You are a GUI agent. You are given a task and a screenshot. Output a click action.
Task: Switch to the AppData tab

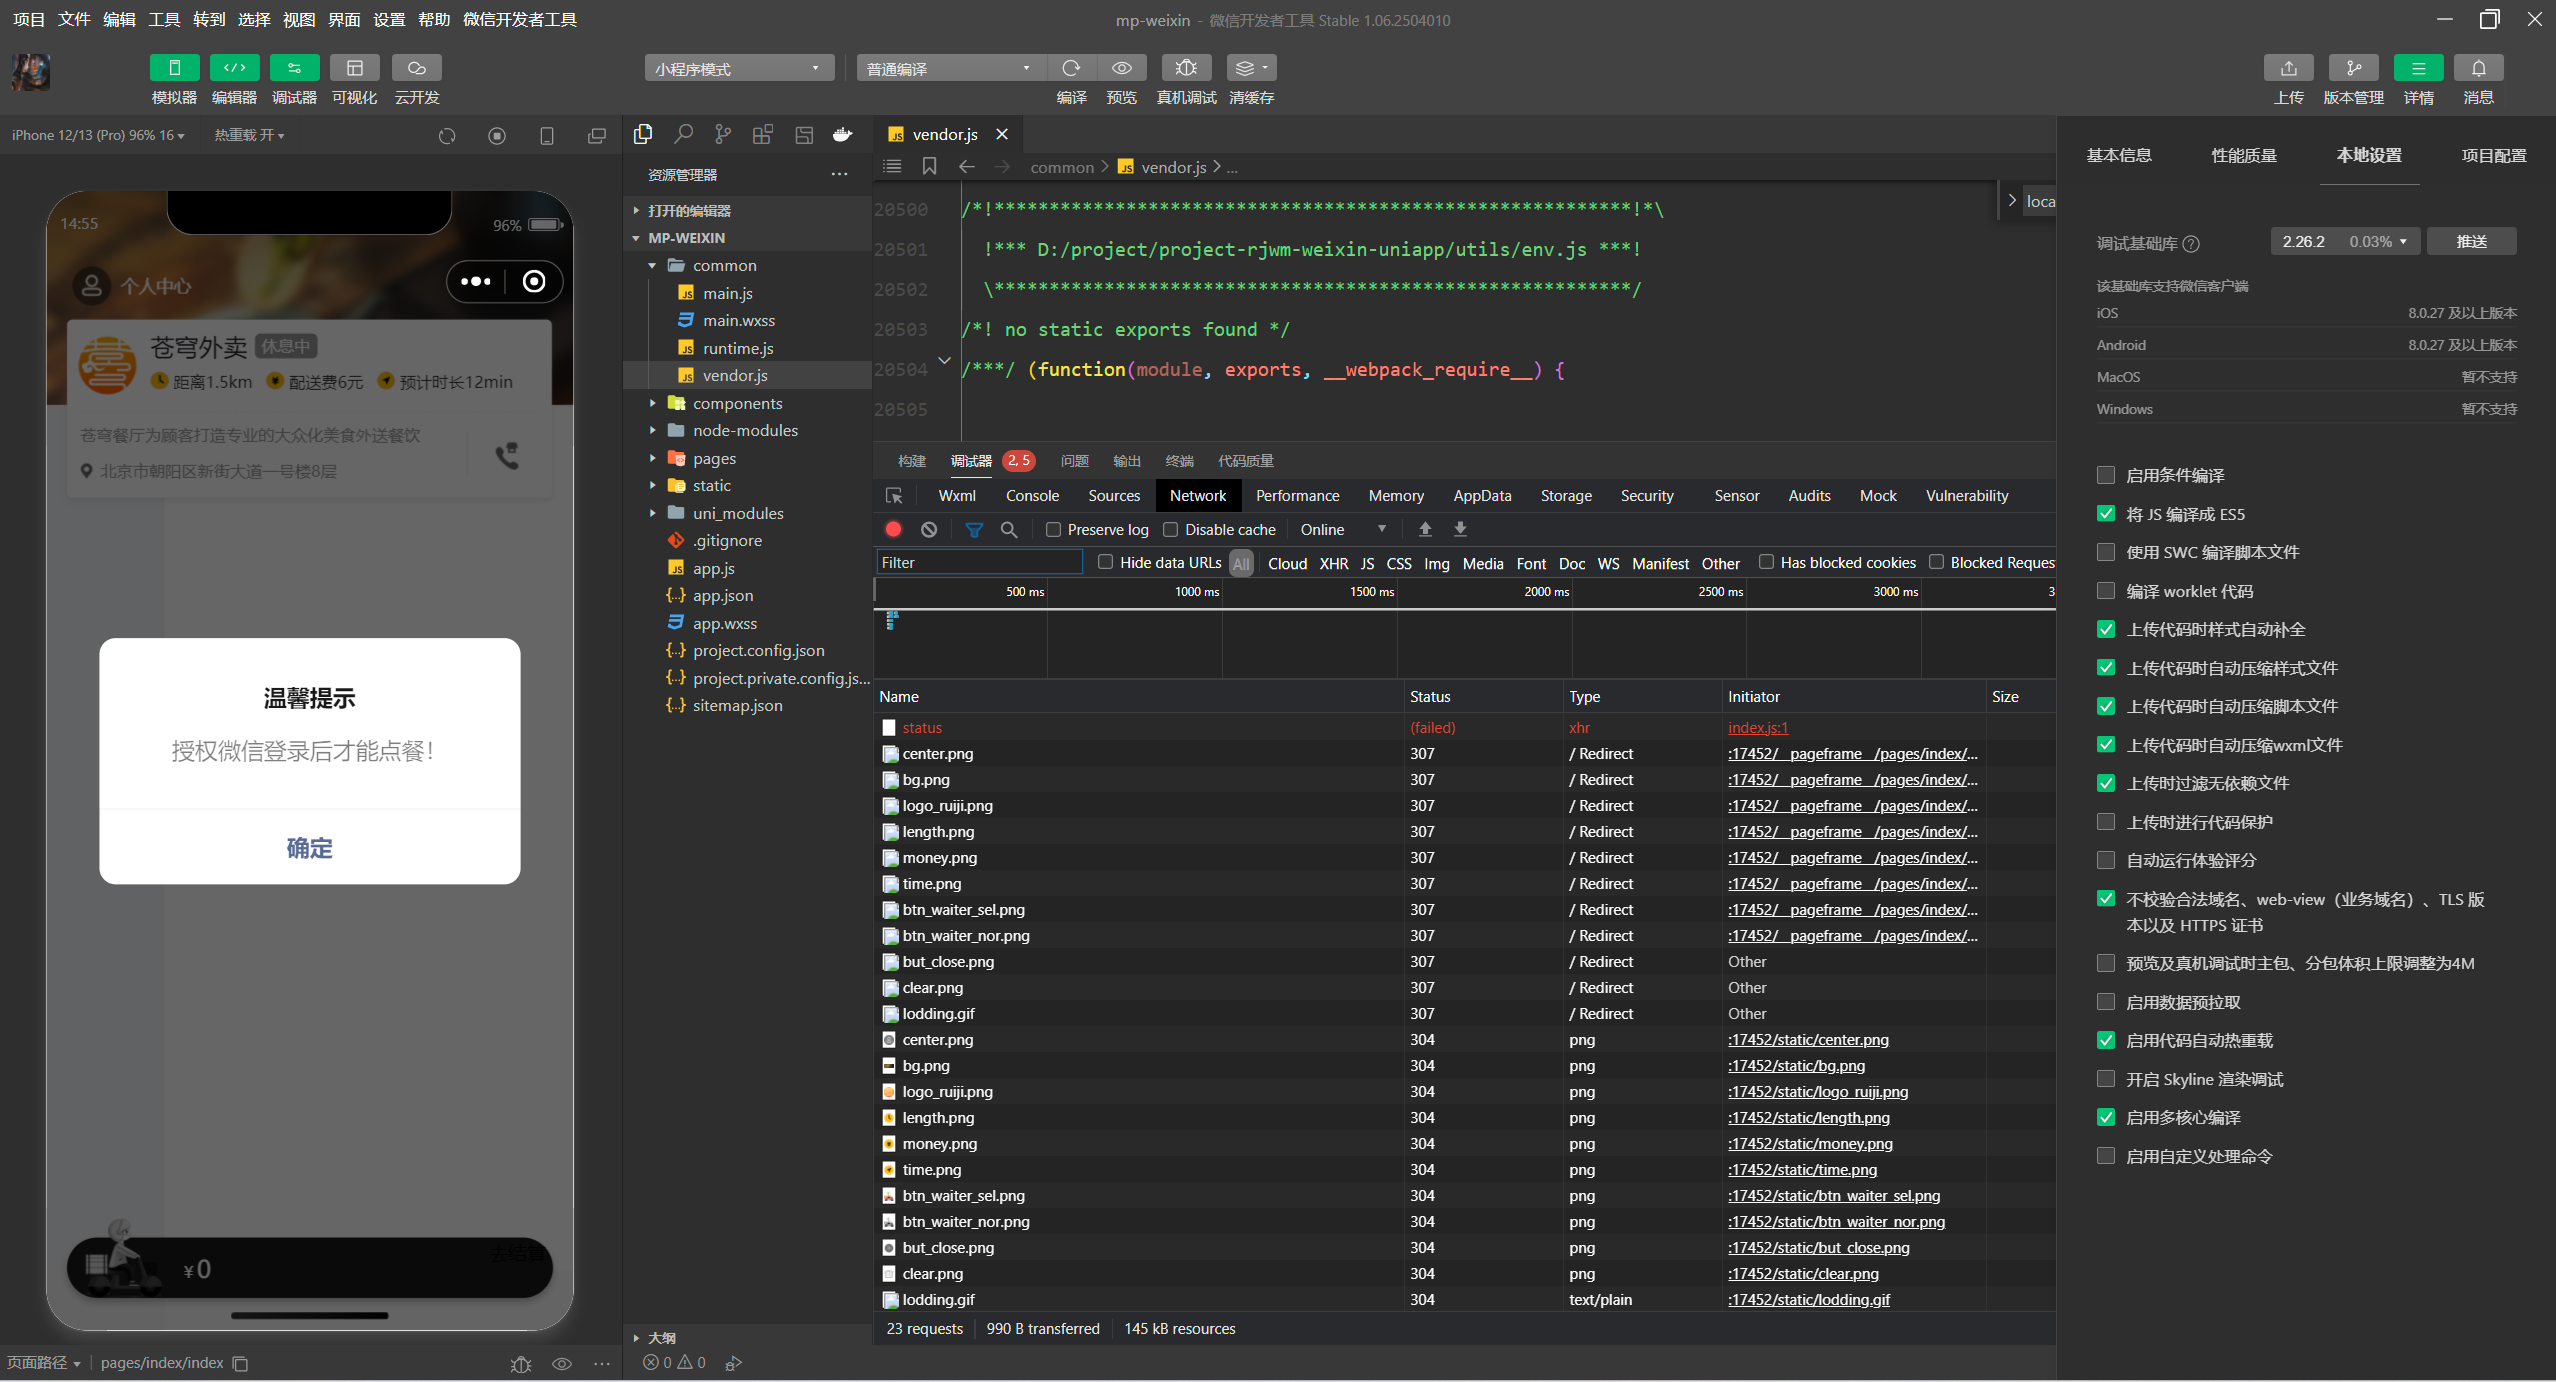(x=1482, y=496)
